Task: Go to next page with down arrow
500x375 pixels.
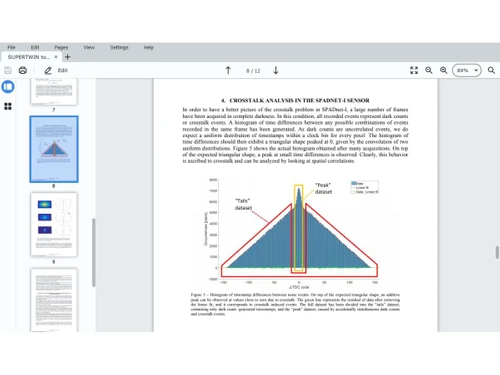Action: click(x=276, y=70)
